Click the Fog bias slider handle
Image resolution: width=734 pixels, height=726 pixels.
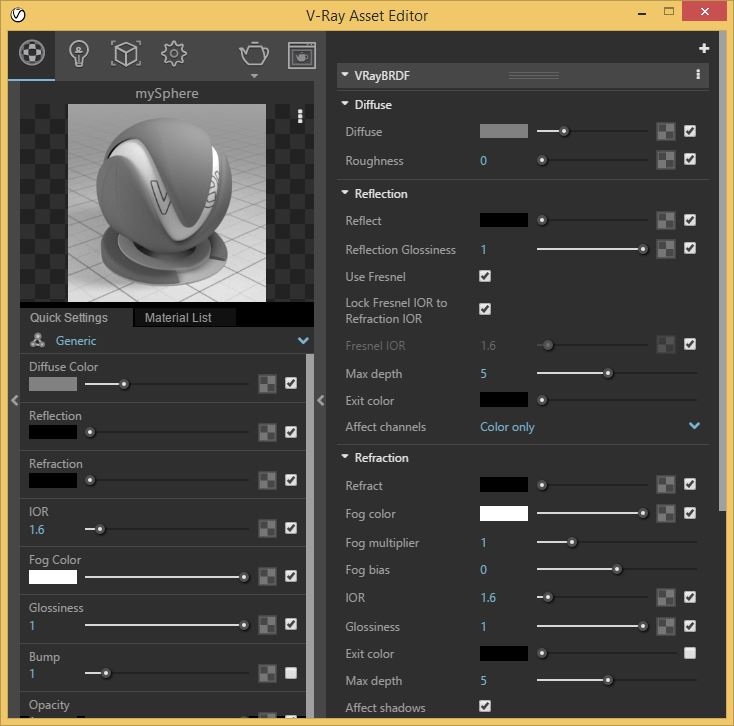pyautogui.click(x=617, y=570)
